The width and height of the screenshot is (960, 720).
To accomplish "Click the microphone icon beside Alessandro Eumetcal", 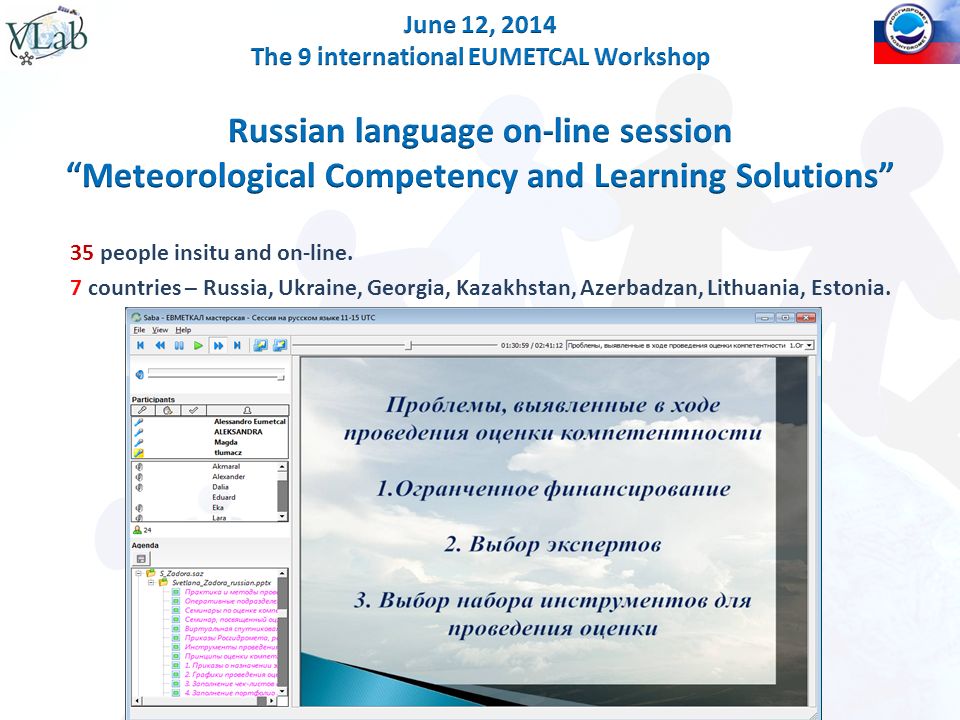I will (139, 421).
